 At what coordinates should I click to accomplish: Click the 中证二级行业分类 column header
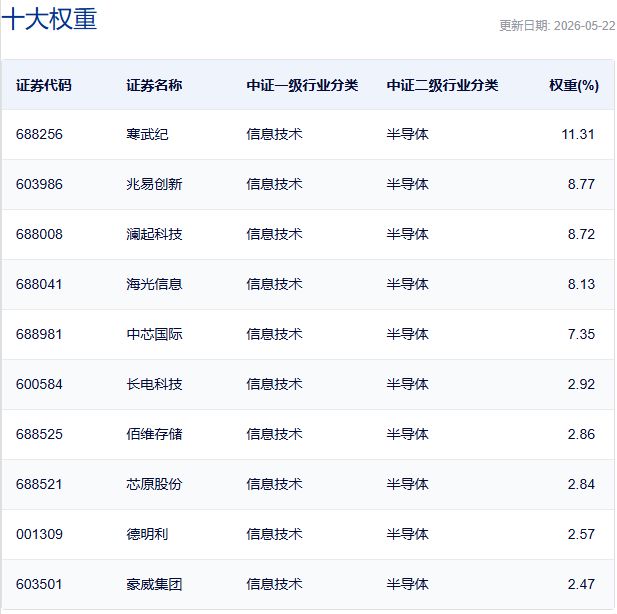pyautogui.click(x=442, y=85)
